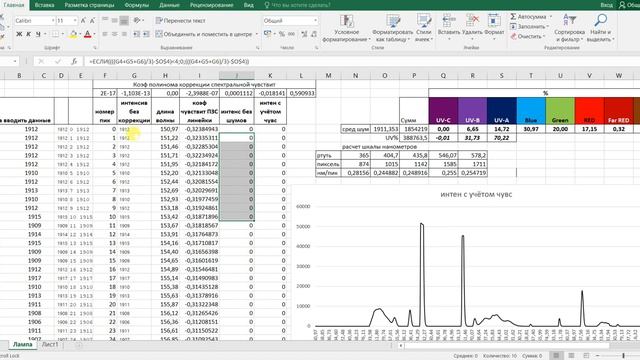Open the Рецензирование ribbon tab
The height and width of the screenshot is (360, 640).
tap(211, 5)
